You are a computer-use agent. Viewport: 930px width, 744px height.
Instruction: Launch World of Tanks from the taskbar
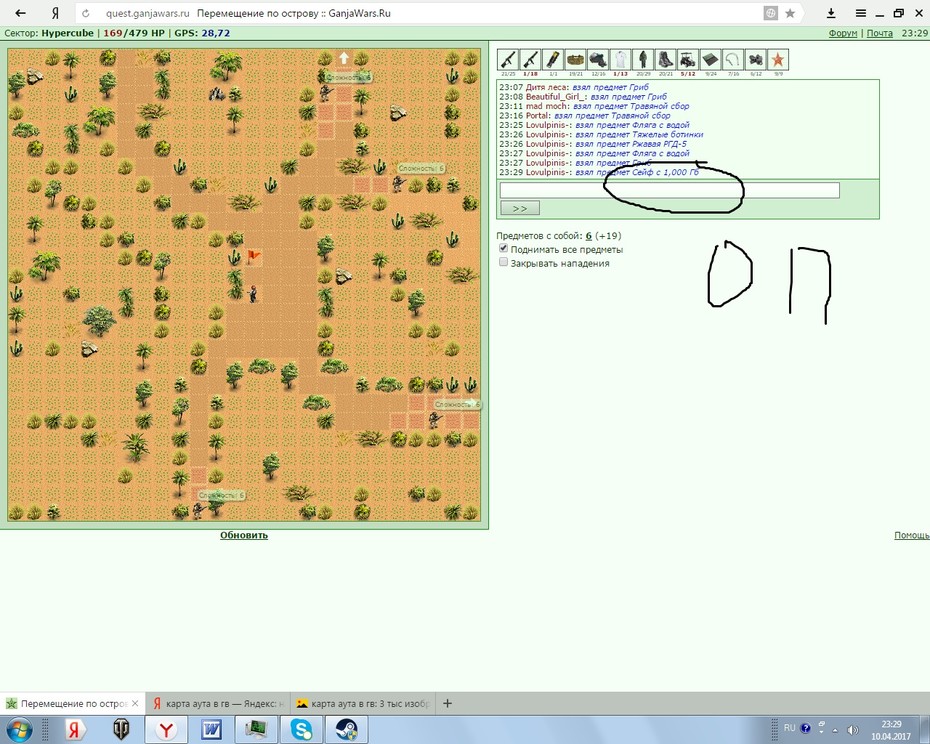pyautogui.click(x=121, y=729)
